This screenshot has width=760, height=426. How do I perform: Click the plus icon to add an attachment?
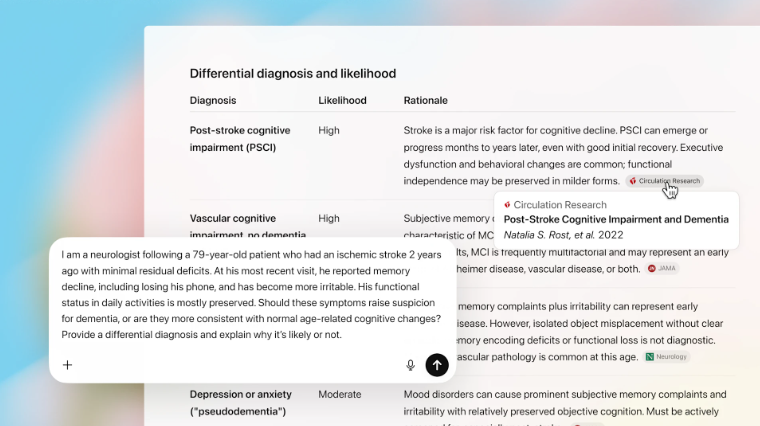pos(68,365)
